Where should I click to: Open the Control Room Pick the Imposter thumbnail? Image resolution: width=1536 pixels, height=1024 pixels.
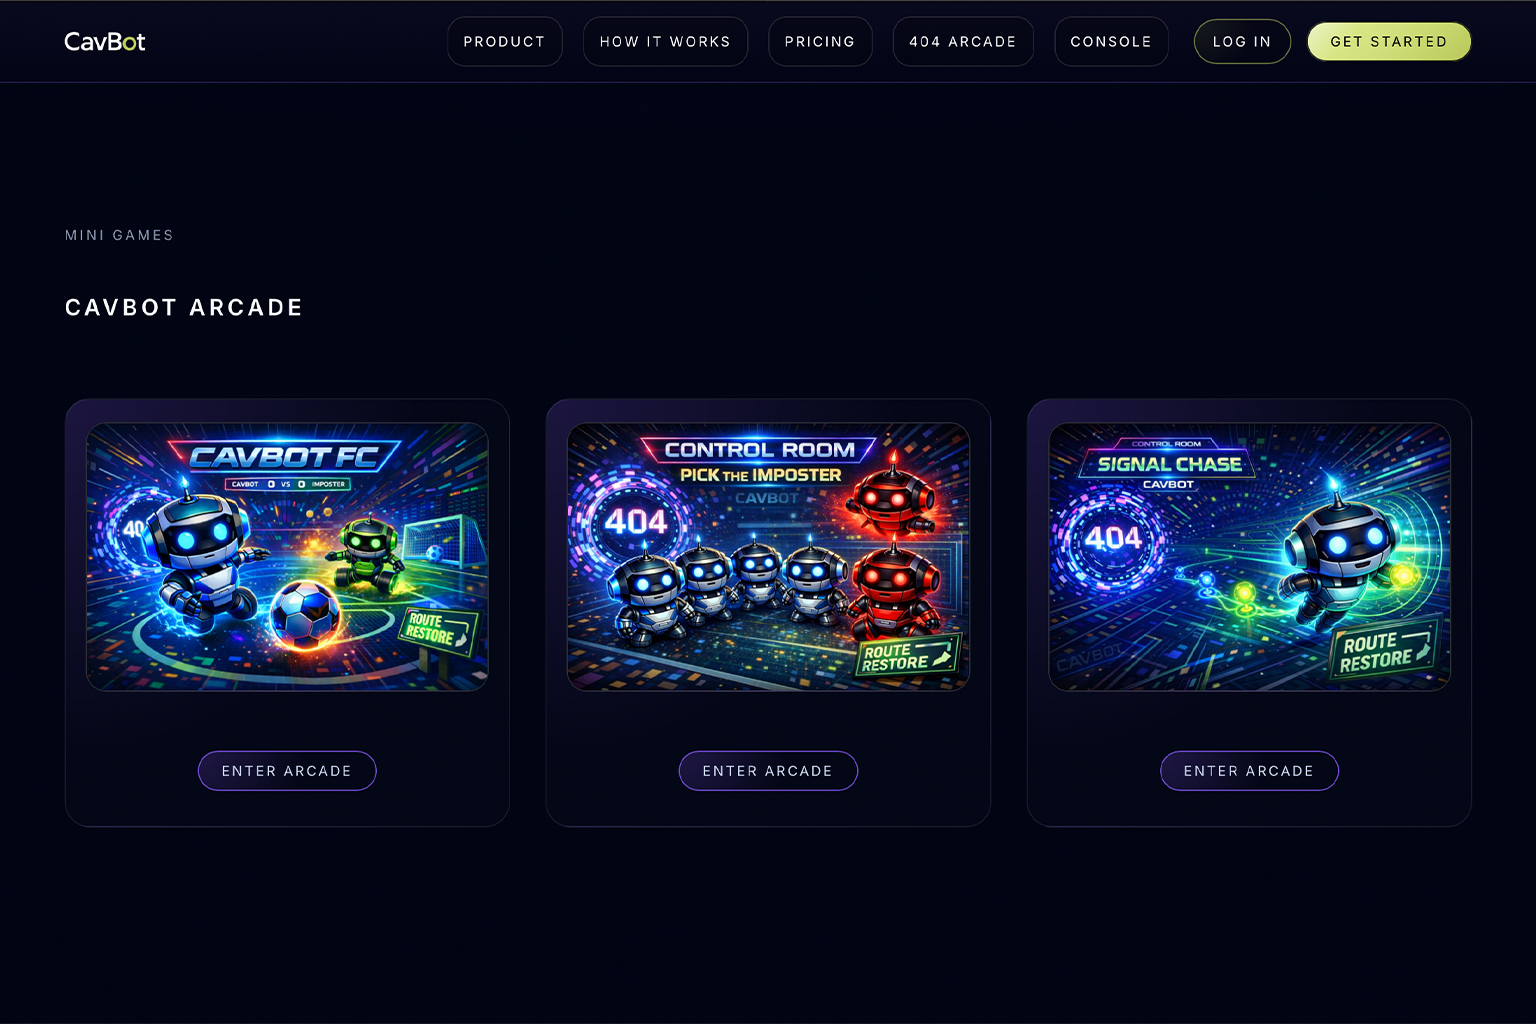[x=768, y=557]
